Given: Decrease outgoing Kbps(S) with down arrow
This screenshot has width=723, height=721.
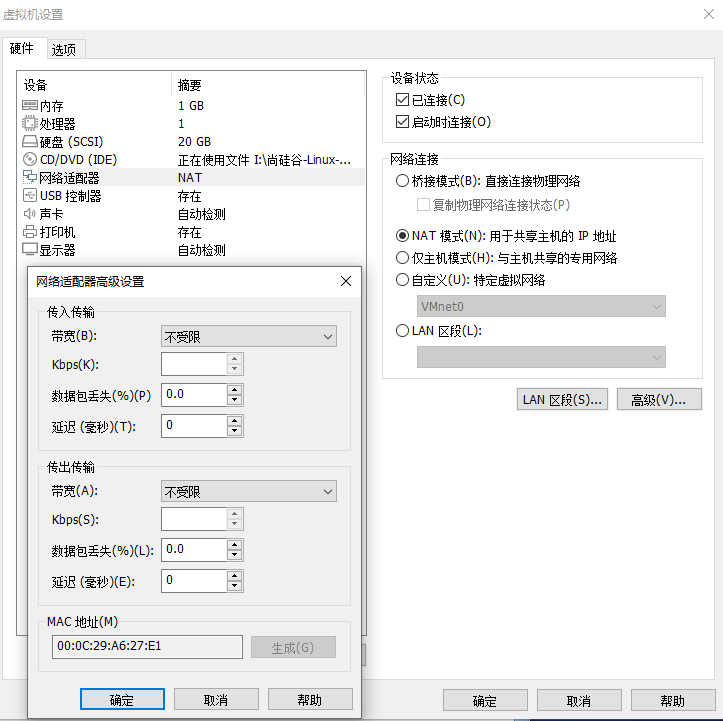Looking at the screenshot, I should point(235,524).
